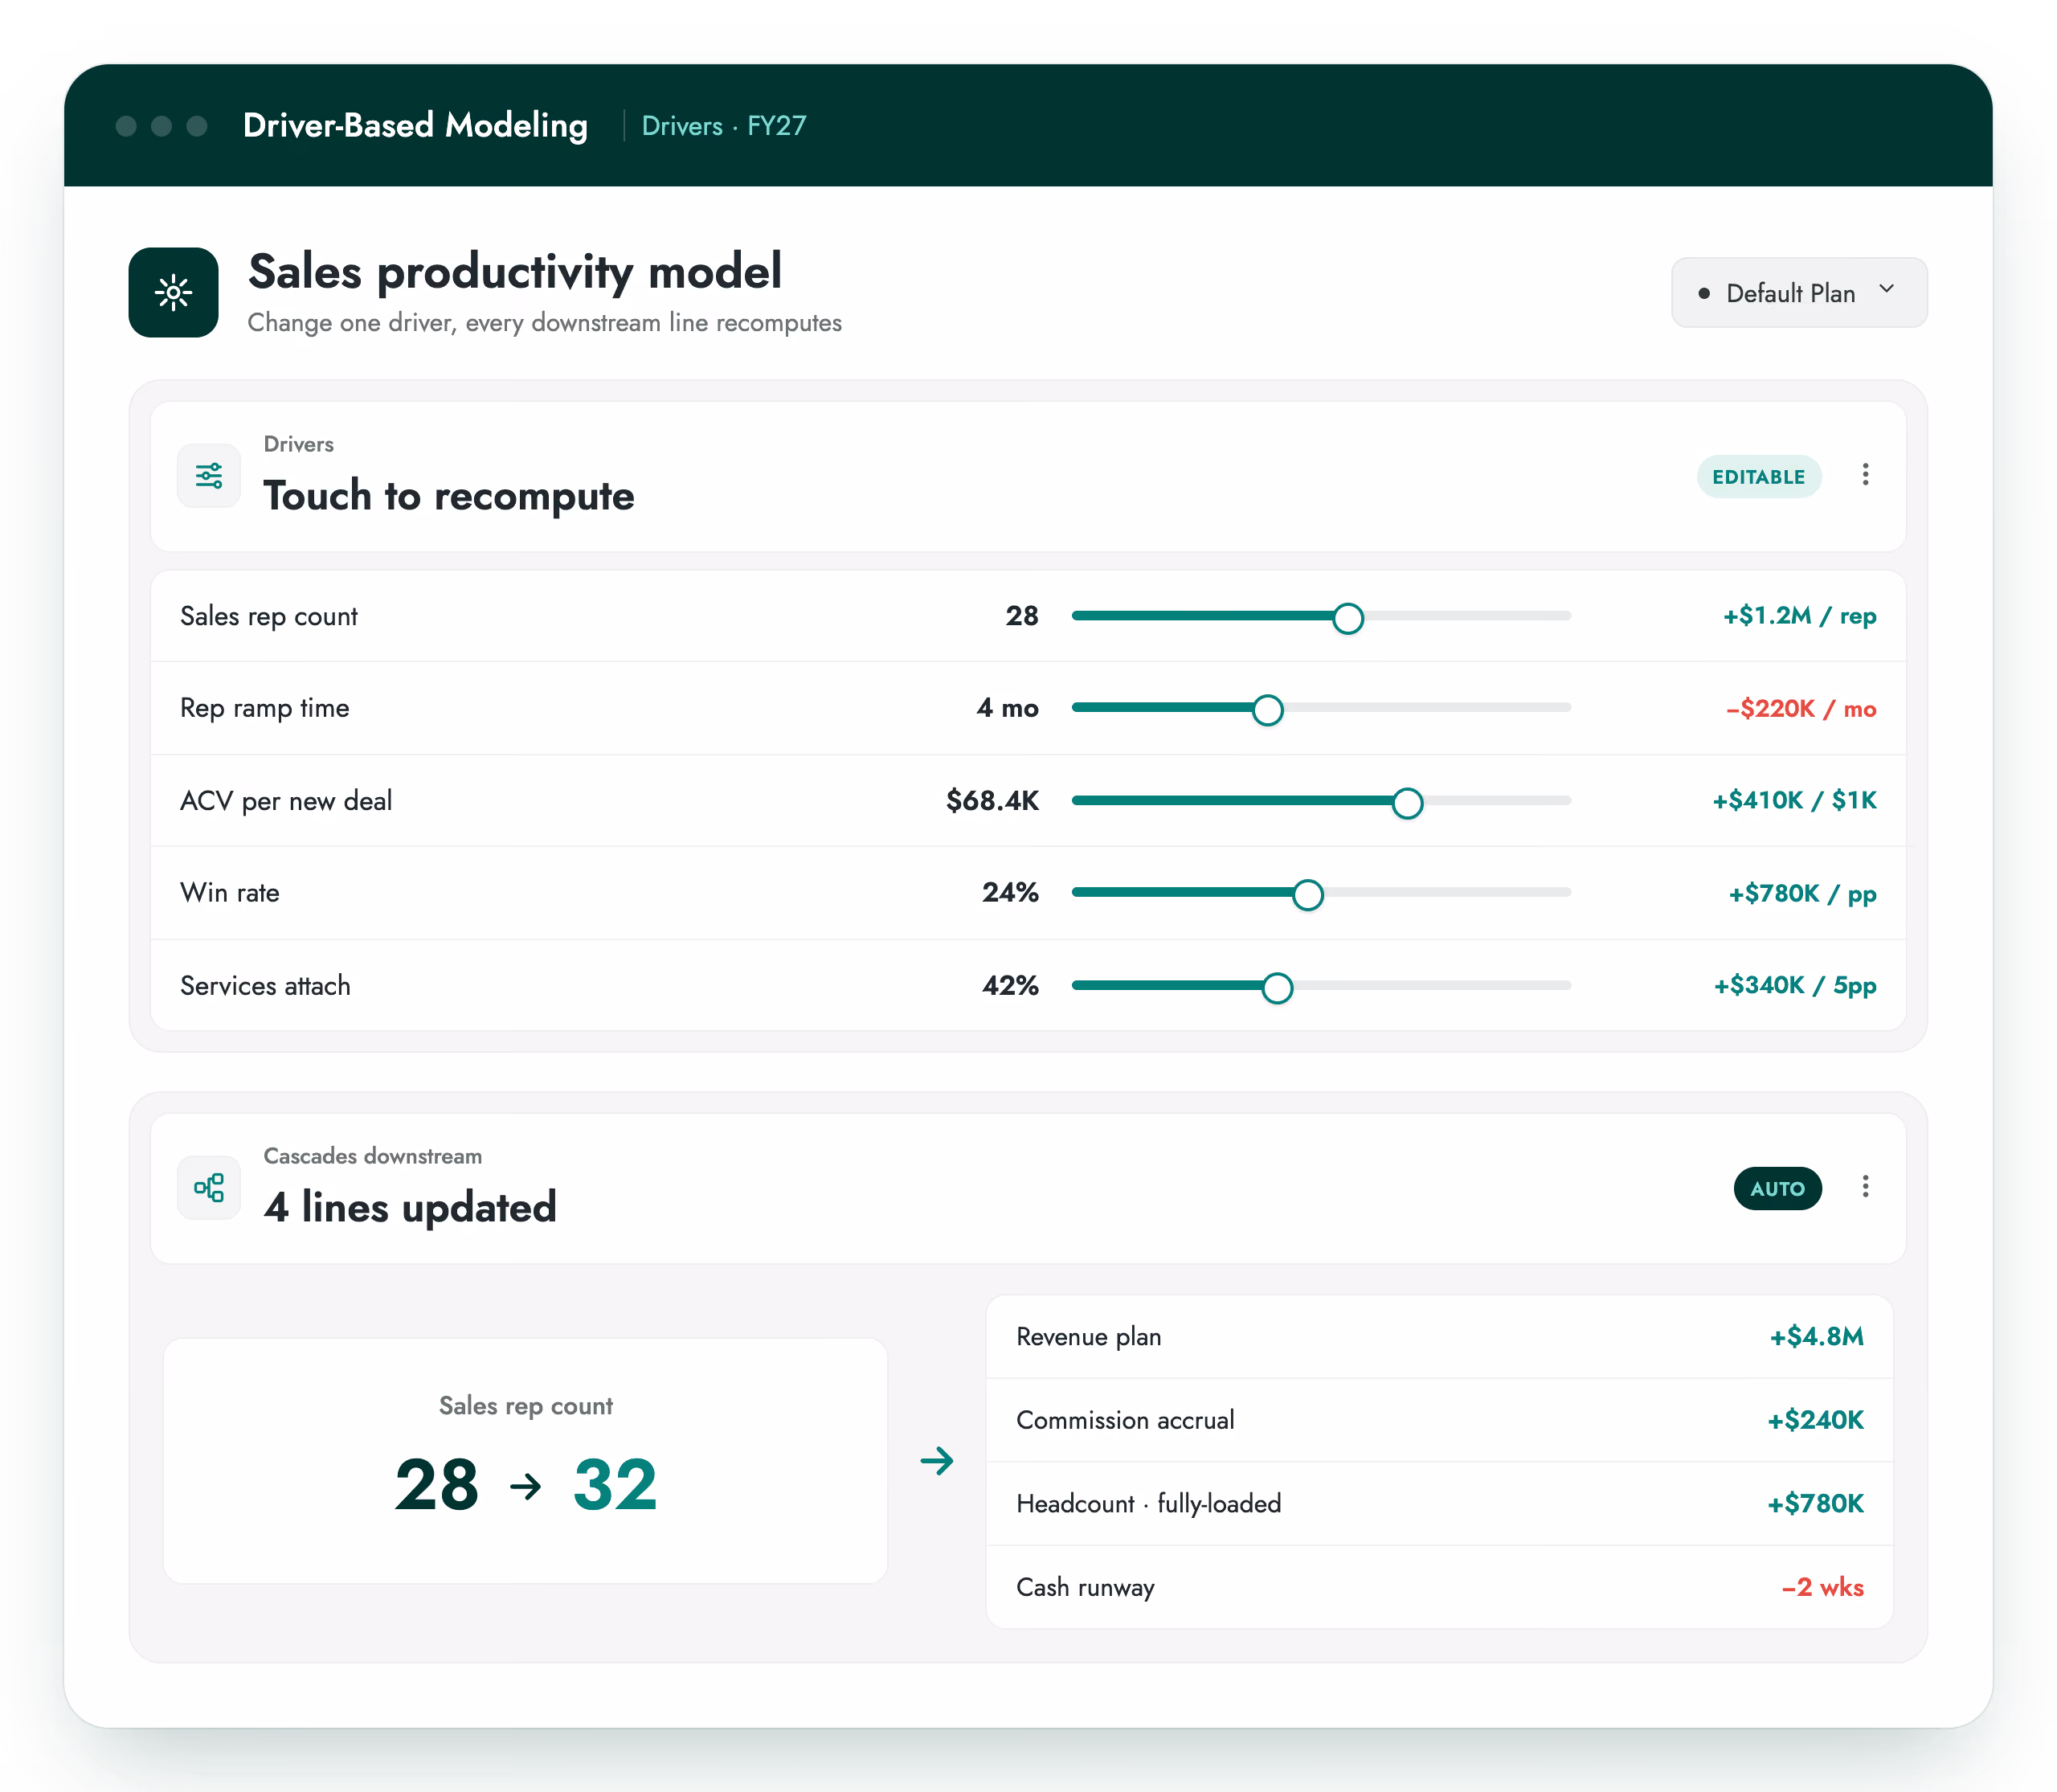Select the Cash runway row
Viewport: 2057px width, 1792px height.
pyautogui.click(x=1439, y=1587)
